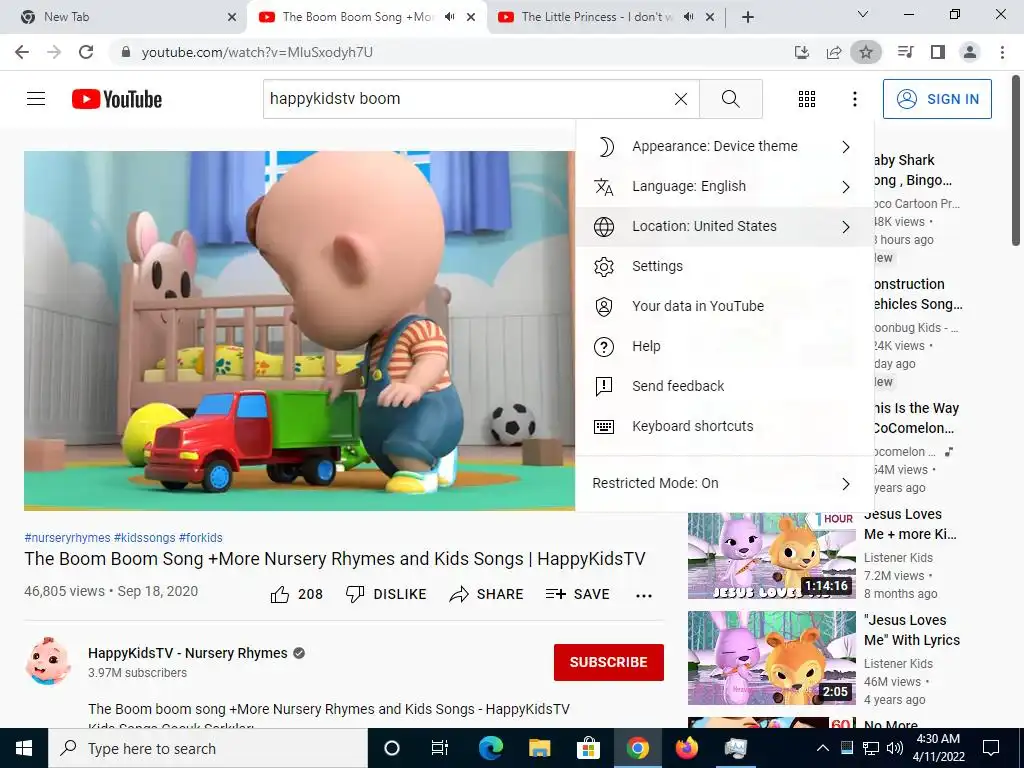This screenshot has height=768, width=1024.
Task: Open Chrome three-dot menu
Action: click(x=1002, y=52)
